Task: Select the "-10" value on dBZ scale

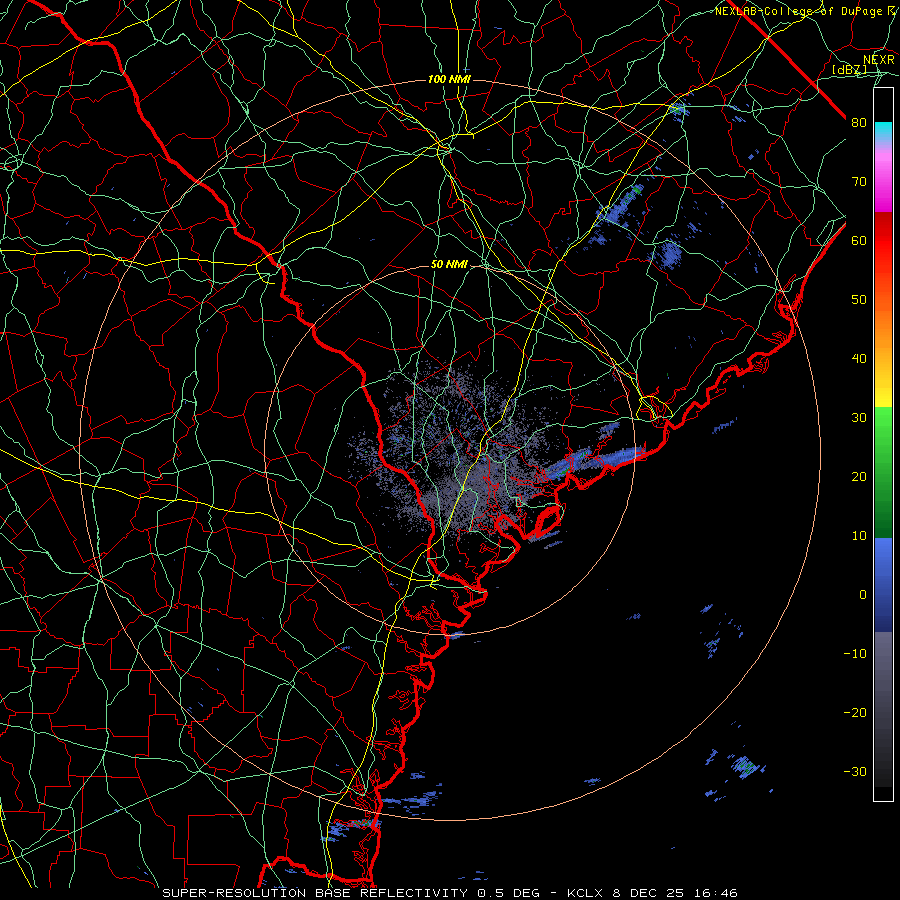Action: pos(855,653)
